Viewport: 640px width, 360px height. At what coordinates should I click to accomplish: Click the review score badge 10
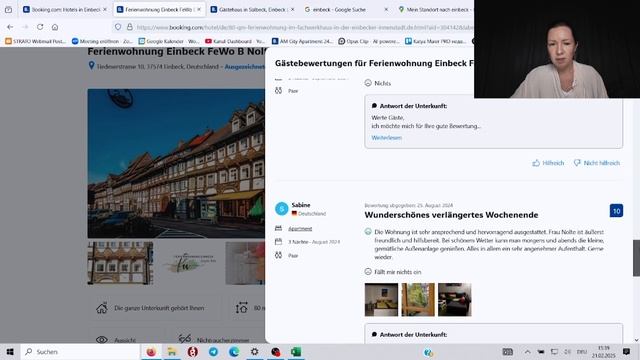[616, 211]
